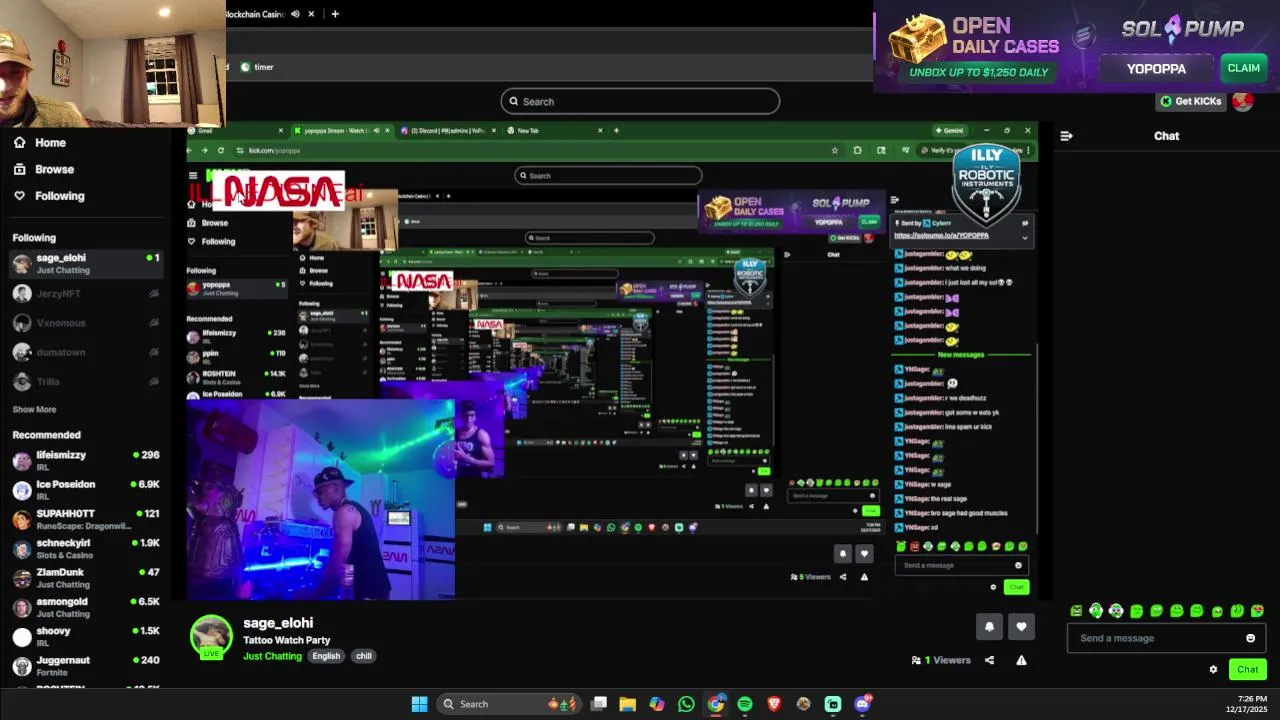Open the dumatown offline channel

86,352
